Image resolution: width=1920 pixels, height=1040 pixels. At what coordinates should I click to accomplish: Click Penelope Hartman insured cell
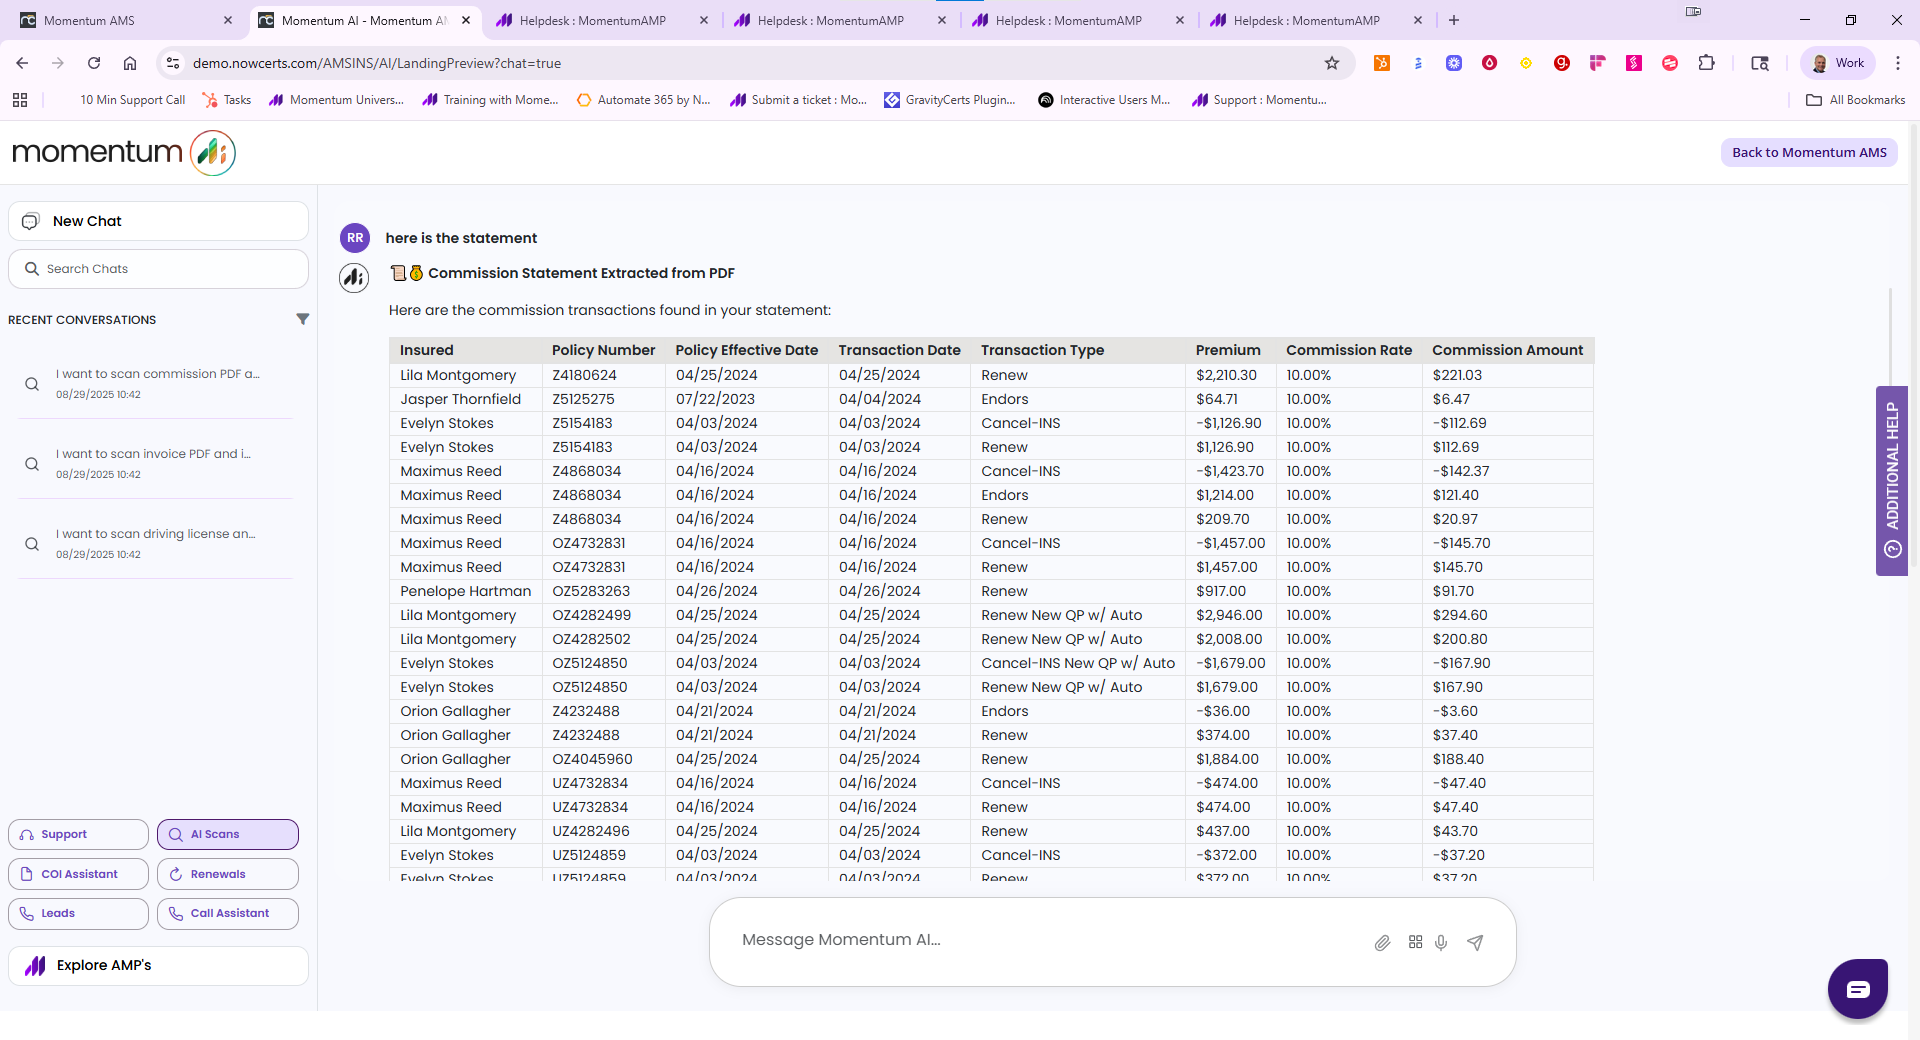466,591
